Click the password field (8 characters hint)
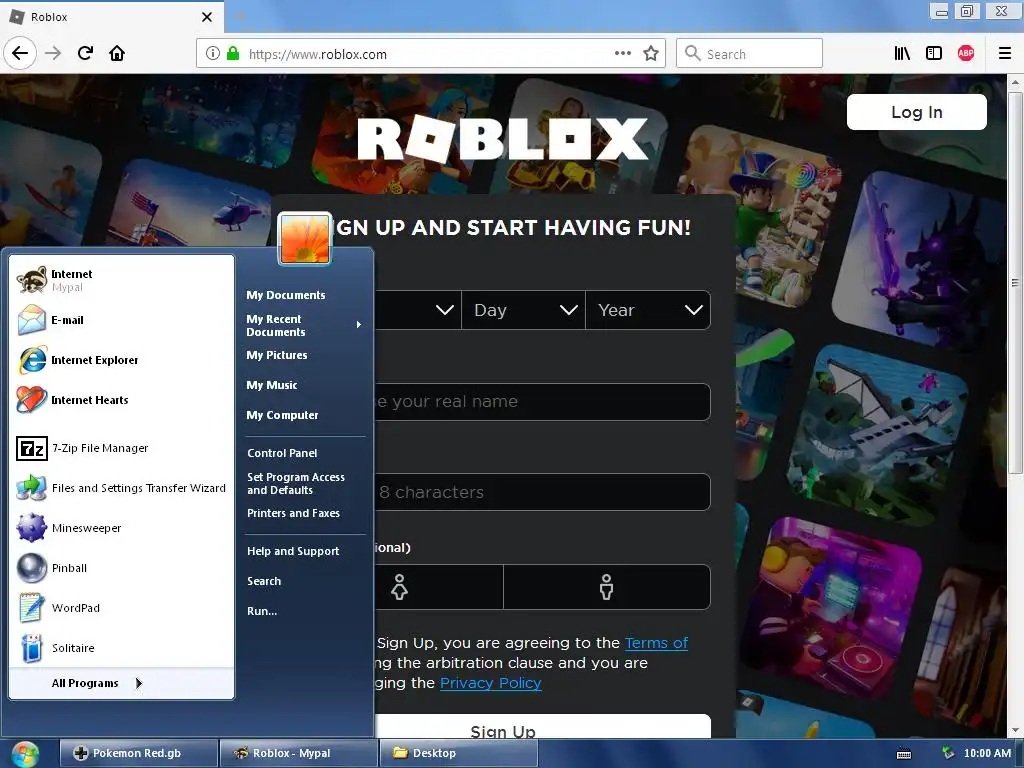This screenshot has height=768, width=1024. 543,492
